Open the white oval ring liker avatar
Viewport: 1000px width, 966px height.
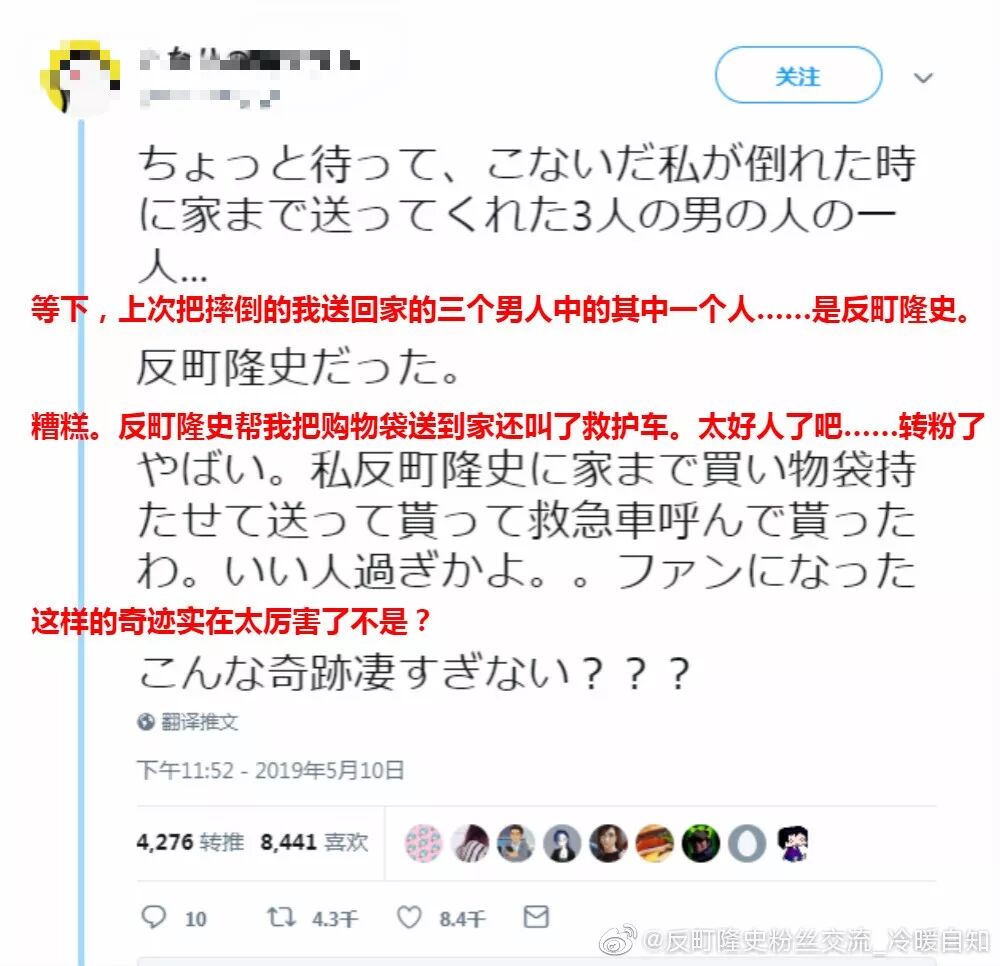pos(747,843)
